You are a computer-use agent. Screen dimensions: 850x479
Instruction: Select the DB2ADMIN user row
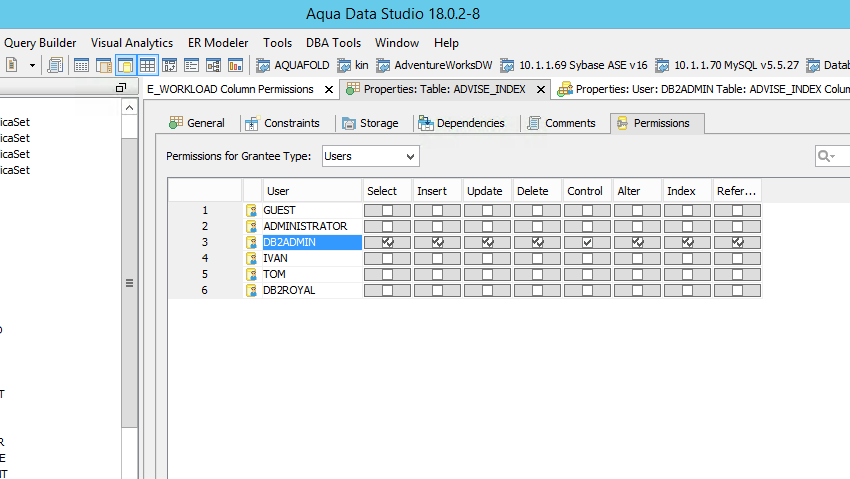point(312,242)
